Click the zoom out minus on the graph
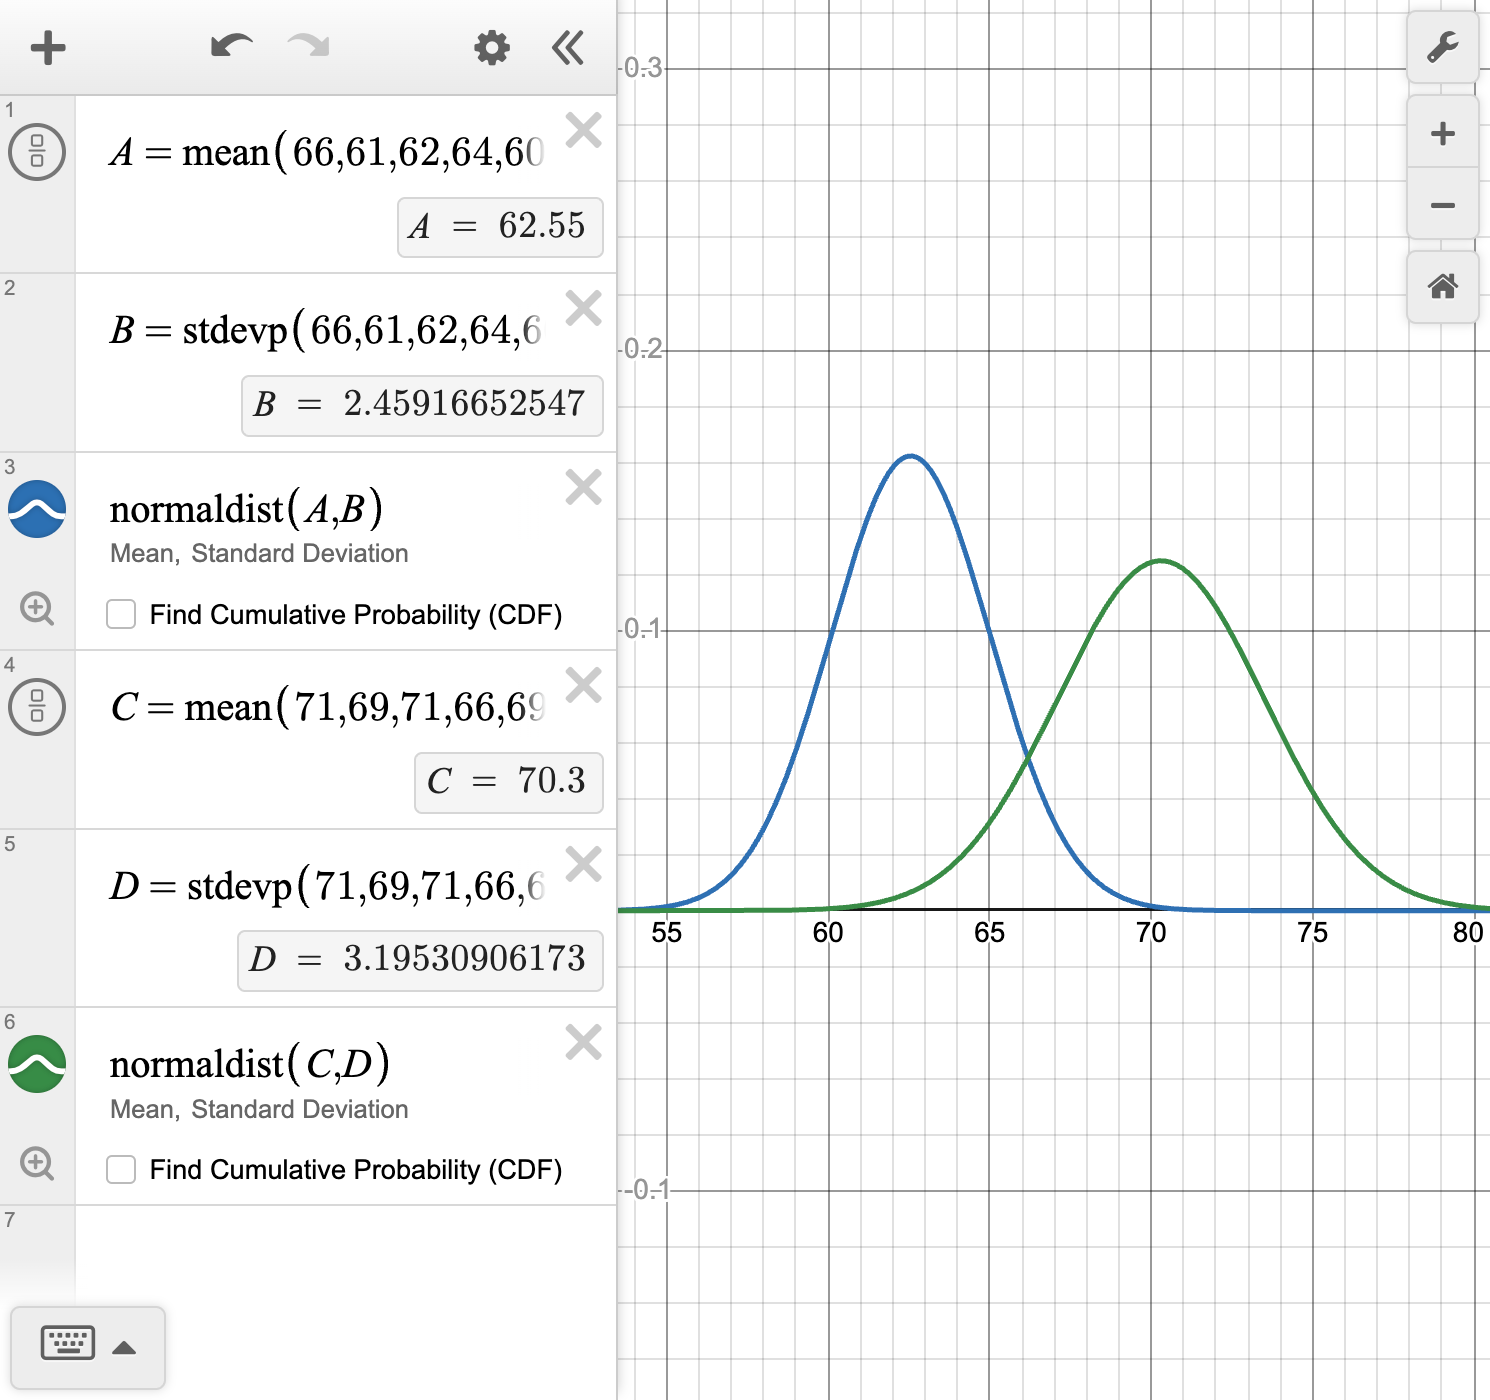1490x1400 pixels. point(1441,204)
